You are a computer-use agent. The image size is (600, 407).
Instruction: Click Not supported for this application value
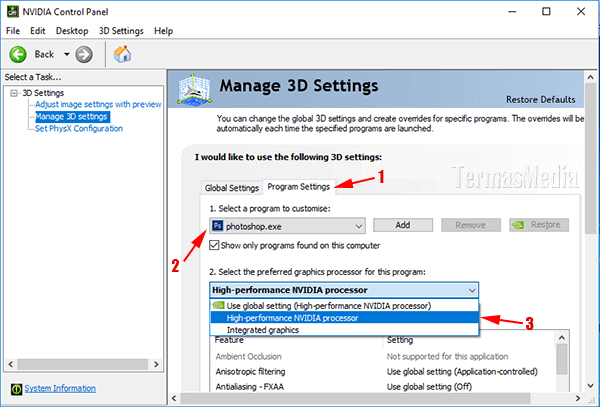pyautogui.click(x=447, y=357)
